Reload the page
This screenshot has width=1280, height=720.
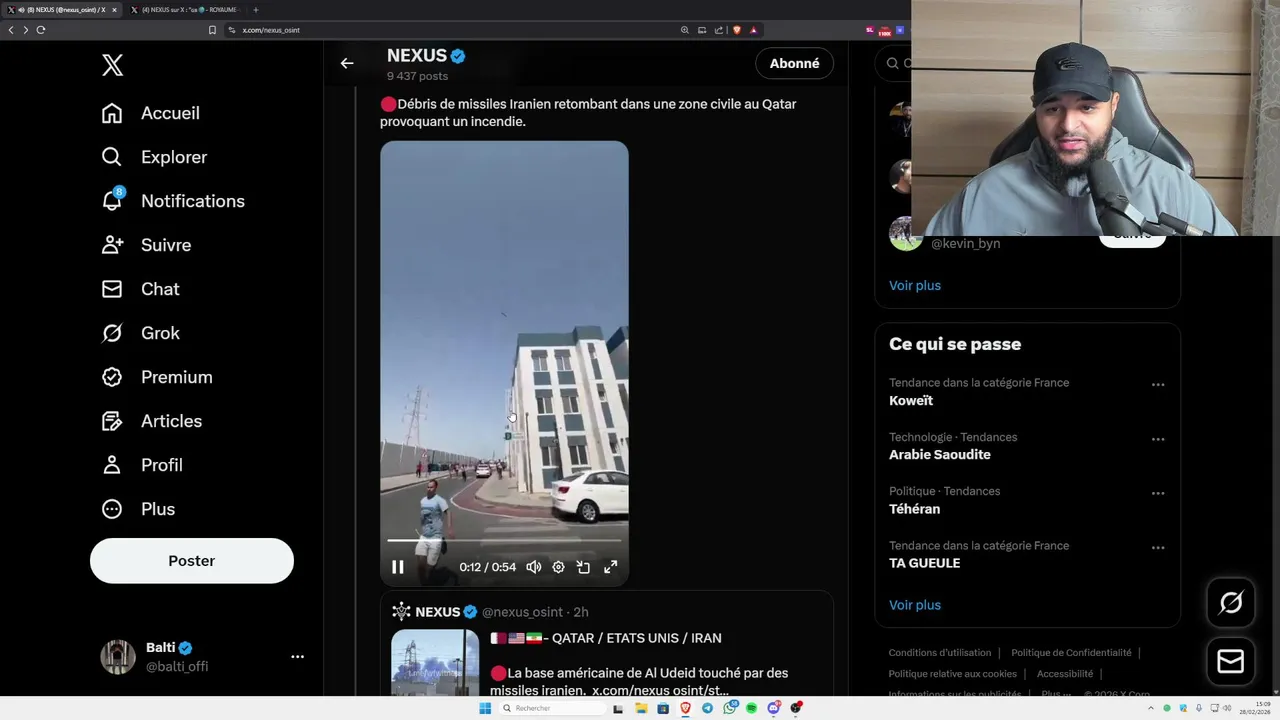tap(41, 30)
